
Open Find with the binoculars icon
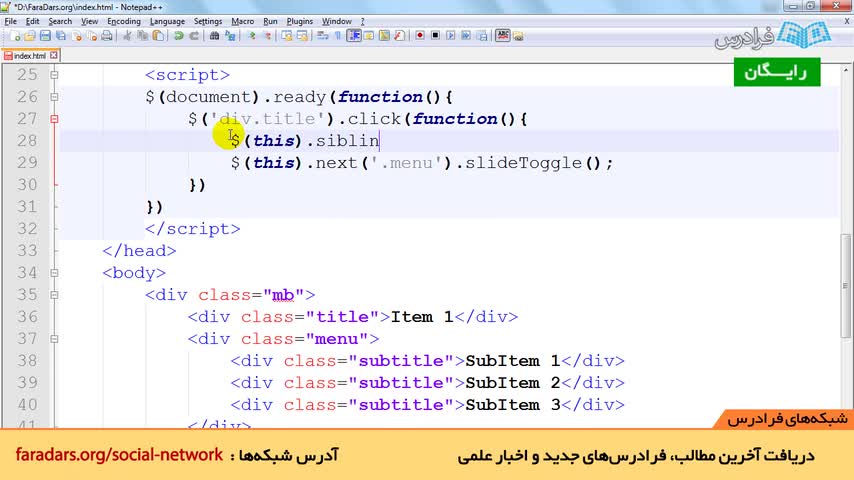(214, 36)
